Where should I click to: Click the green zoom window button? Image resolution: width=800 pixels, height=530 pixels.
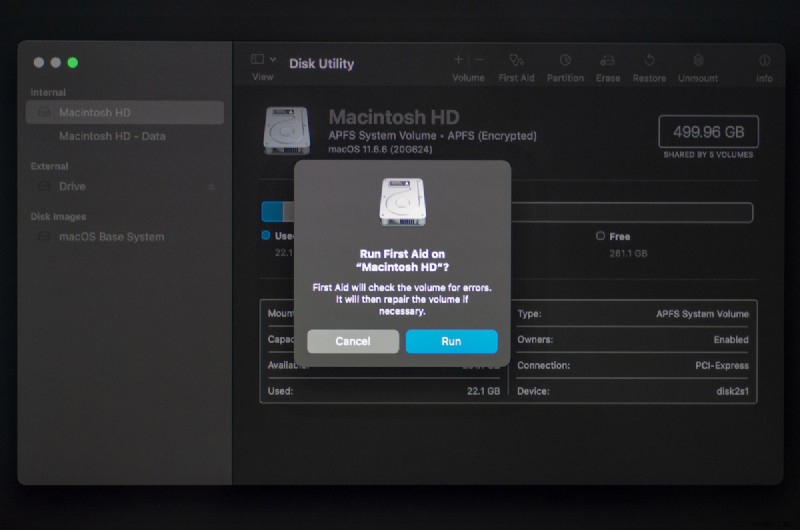point(73,63)
